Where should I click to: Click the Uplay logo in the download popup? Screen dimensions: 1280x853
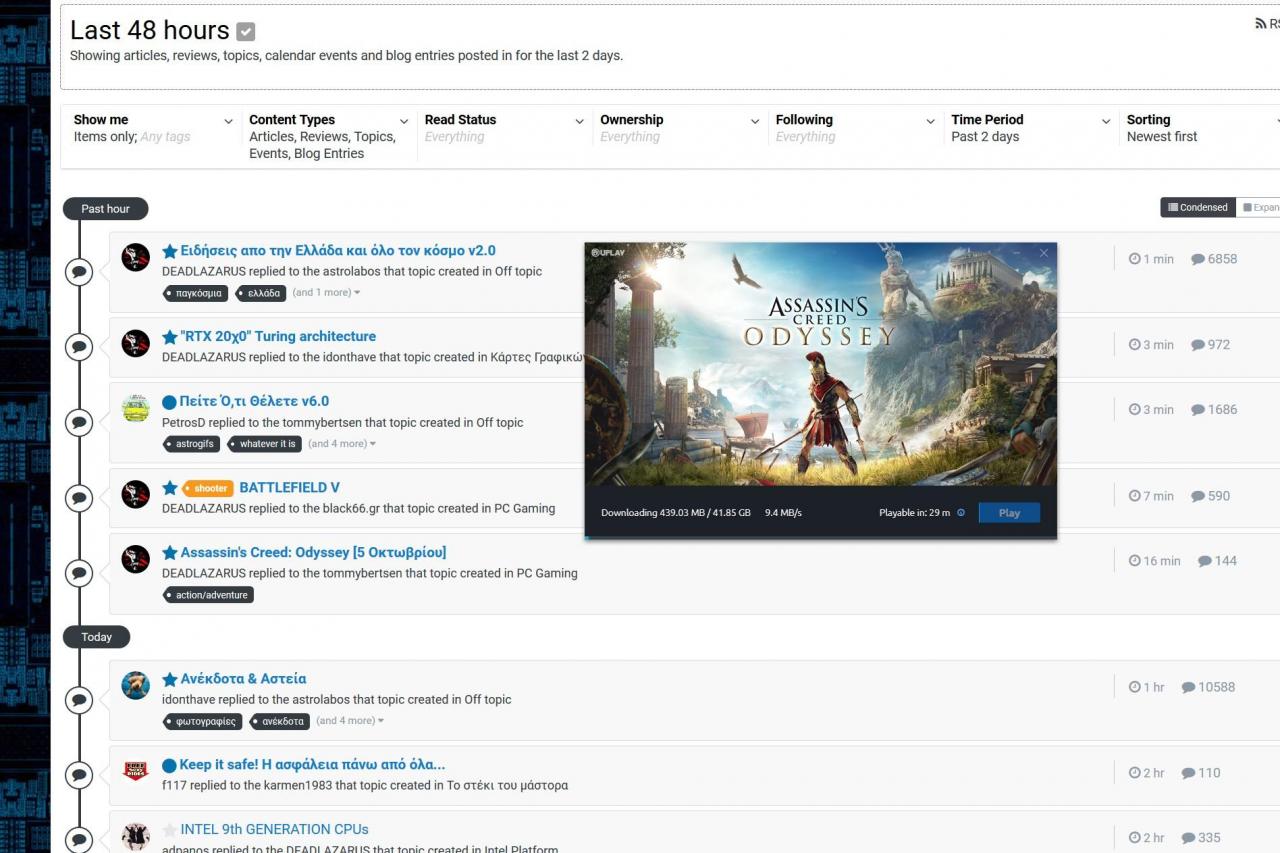(608, 253)
